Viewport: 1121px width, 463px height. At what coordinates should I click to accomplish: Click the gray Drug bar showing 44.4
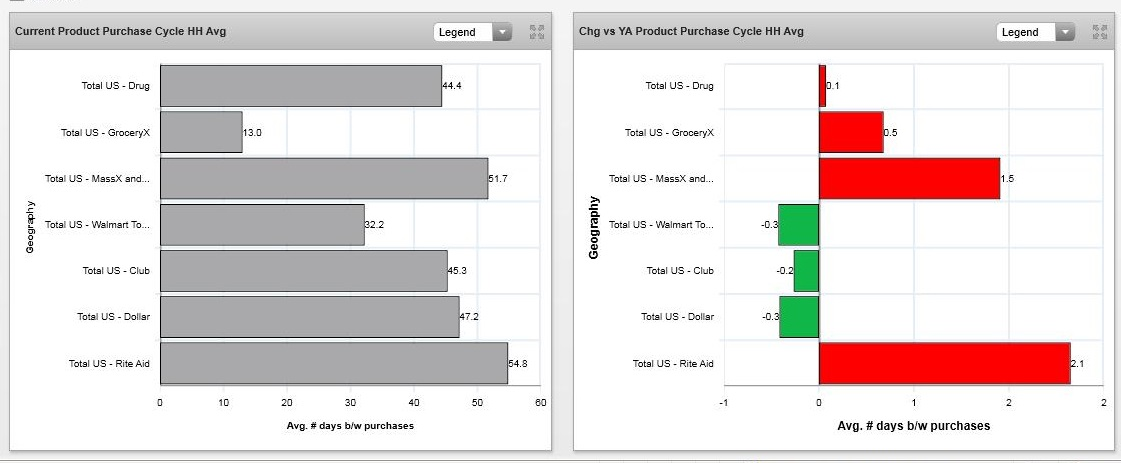click(x=301, y=86)
